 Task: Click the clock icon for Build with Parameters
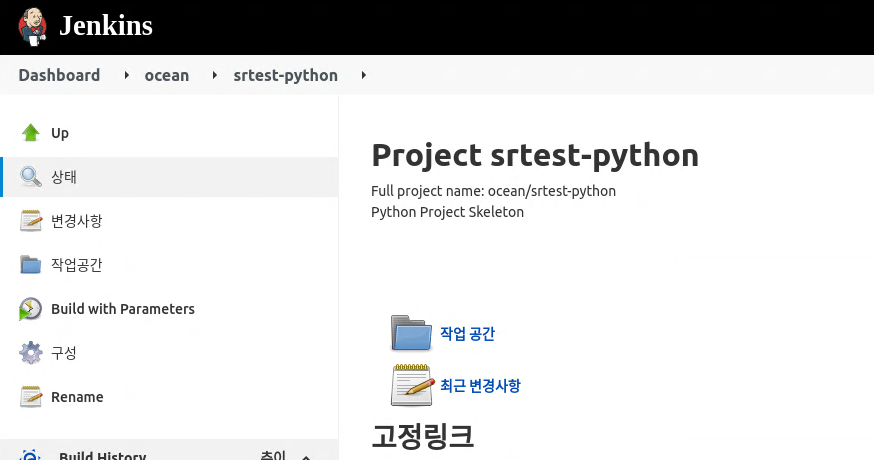click(x=31, y=309)
